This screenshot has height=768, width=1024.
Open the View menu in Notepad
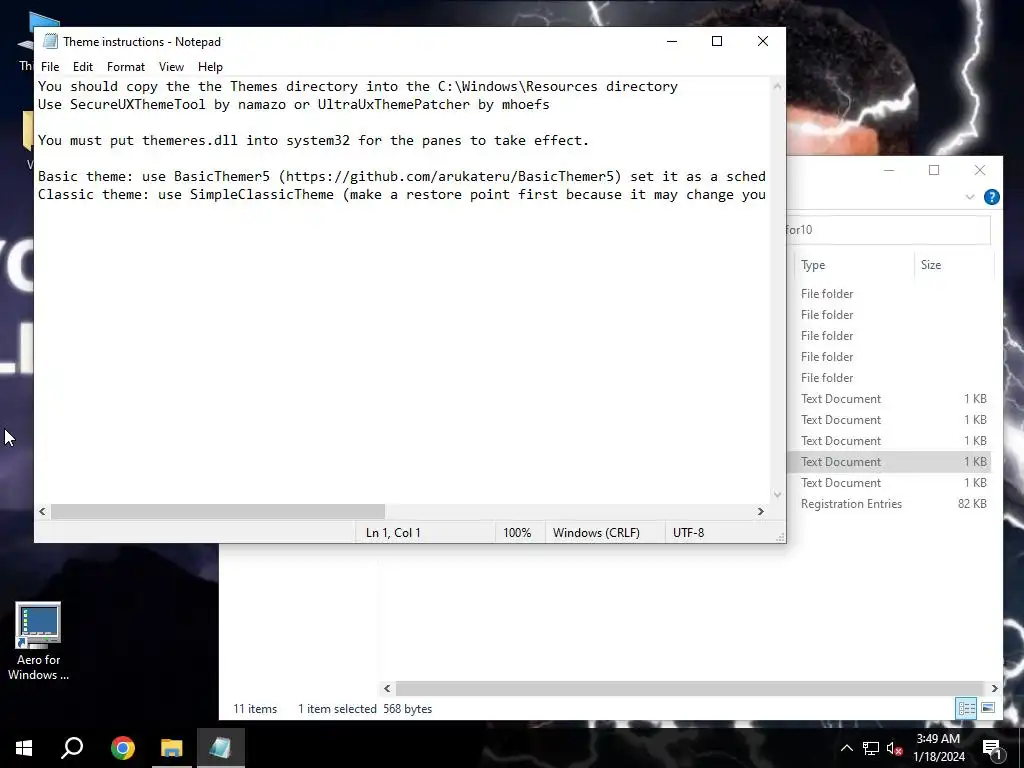(x=171, y=67)
